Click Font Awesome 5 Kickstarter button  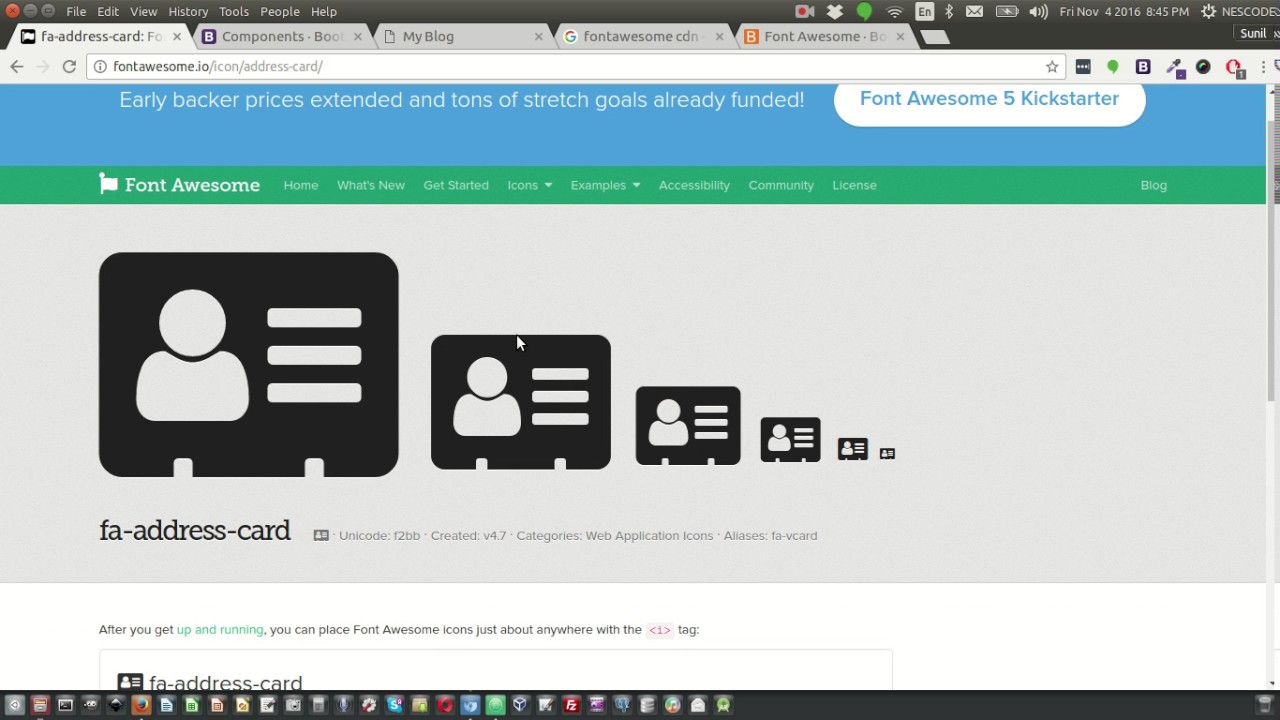coord(989,100)
